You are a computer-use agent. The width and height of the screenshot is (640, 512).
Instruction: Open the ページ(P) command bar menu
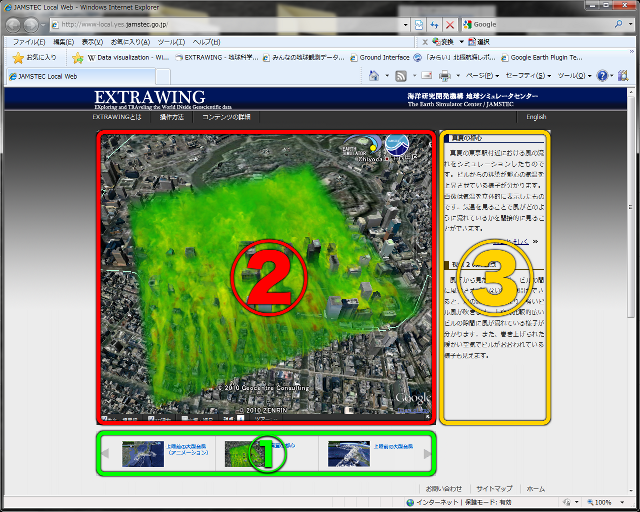click(482, 76)
